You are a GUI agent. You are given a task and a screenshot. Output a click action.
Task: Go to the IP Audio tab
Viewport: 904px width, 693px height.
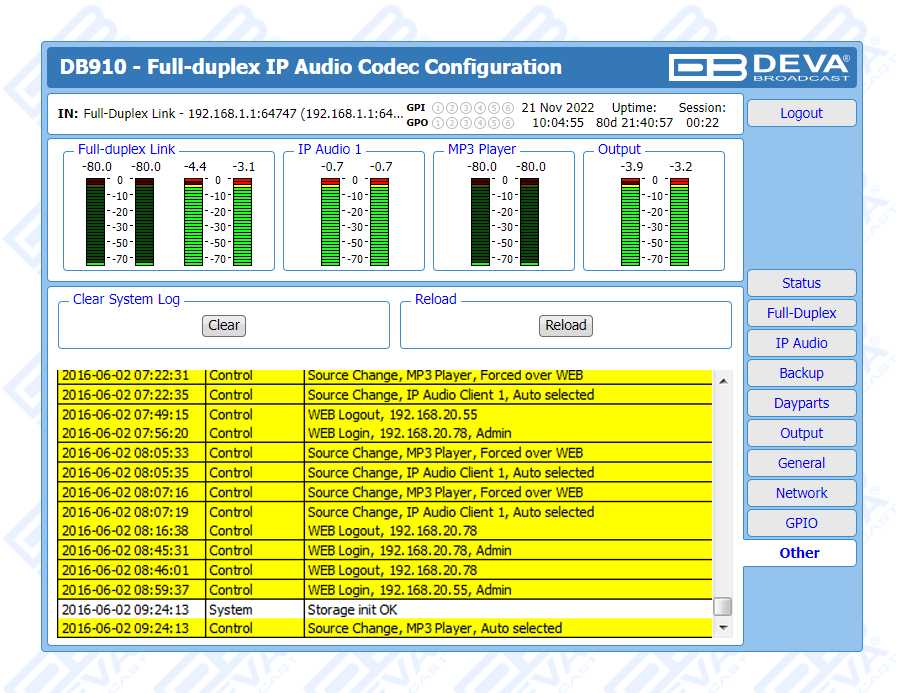[x=801, y=343]
